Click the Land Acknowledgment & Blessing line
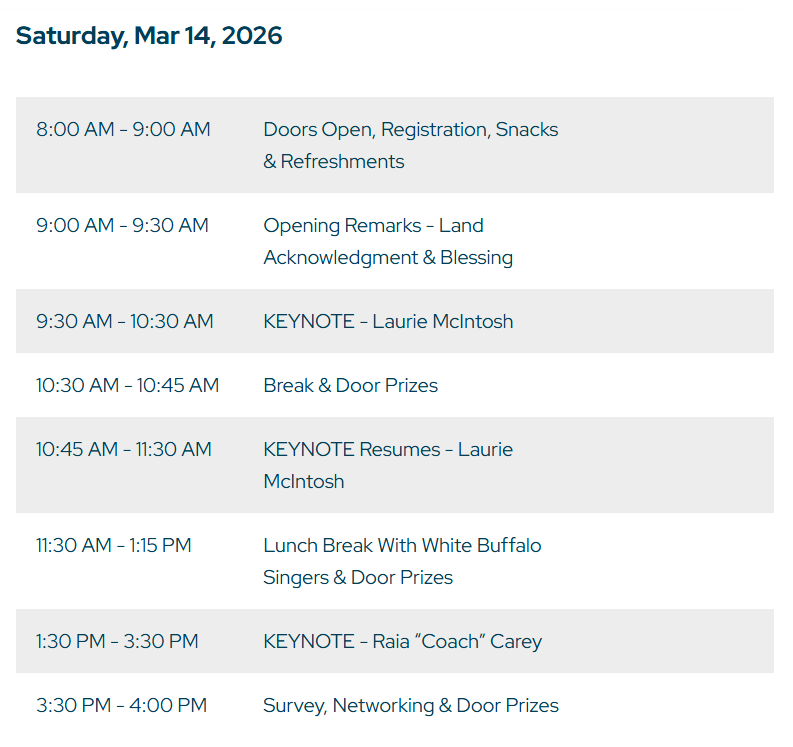The width and height of the screenshot is (793, 747). pyautogui.click(x=388, y=258)
